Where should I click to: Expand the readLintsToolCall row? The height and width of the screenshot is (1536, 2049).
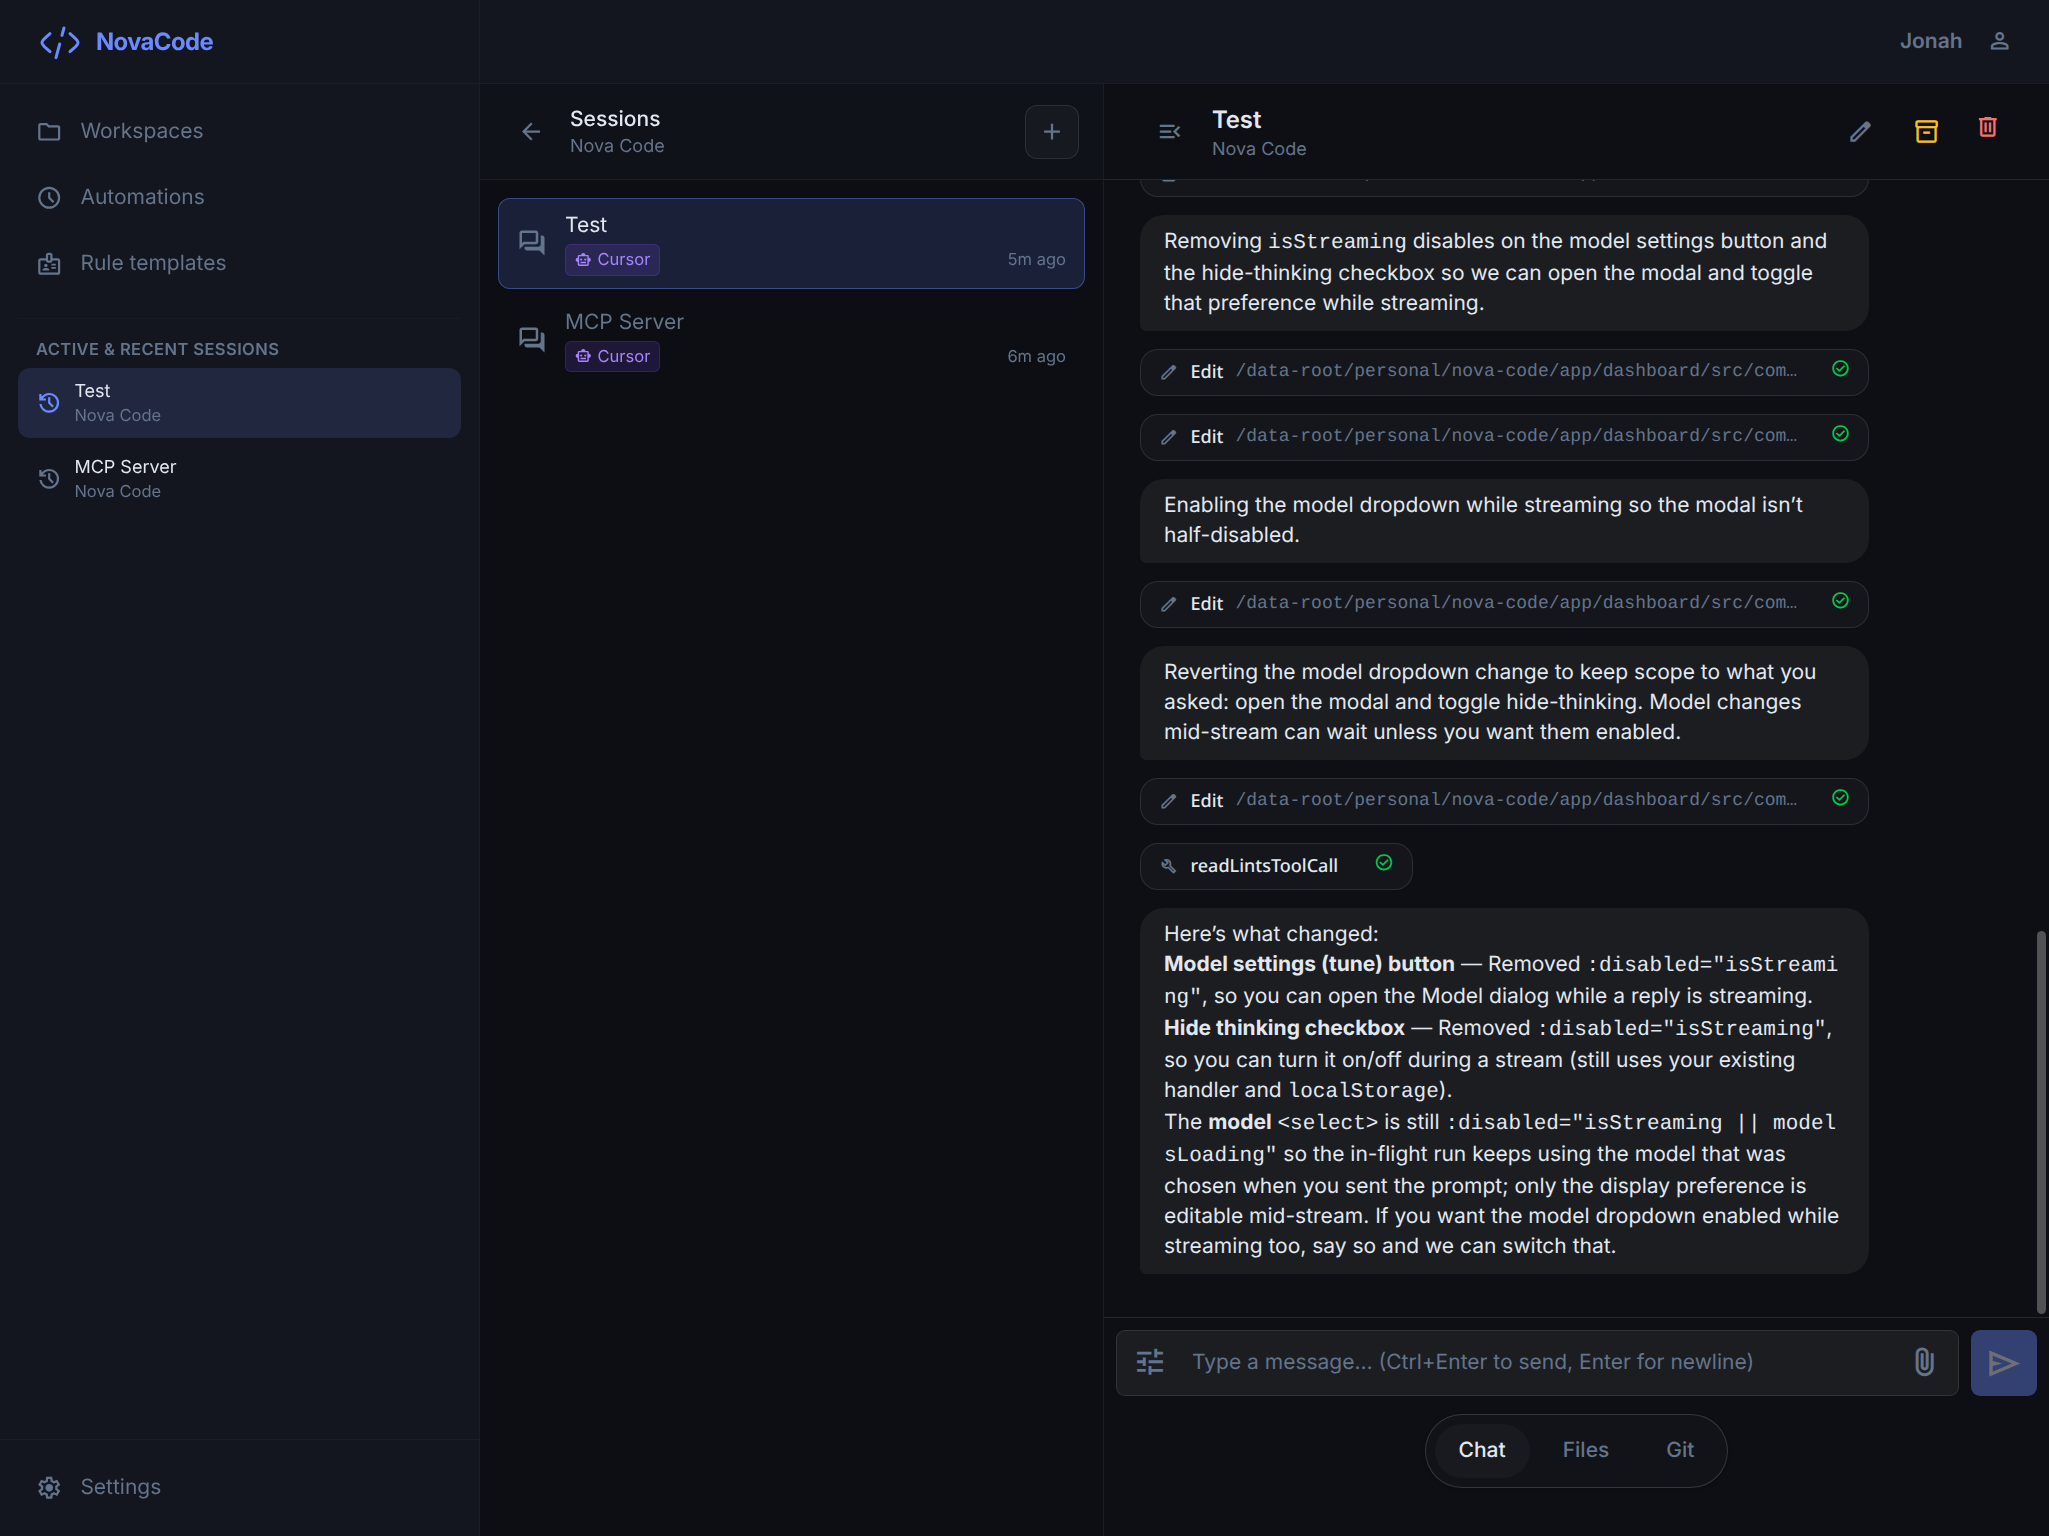[1276, 865]
